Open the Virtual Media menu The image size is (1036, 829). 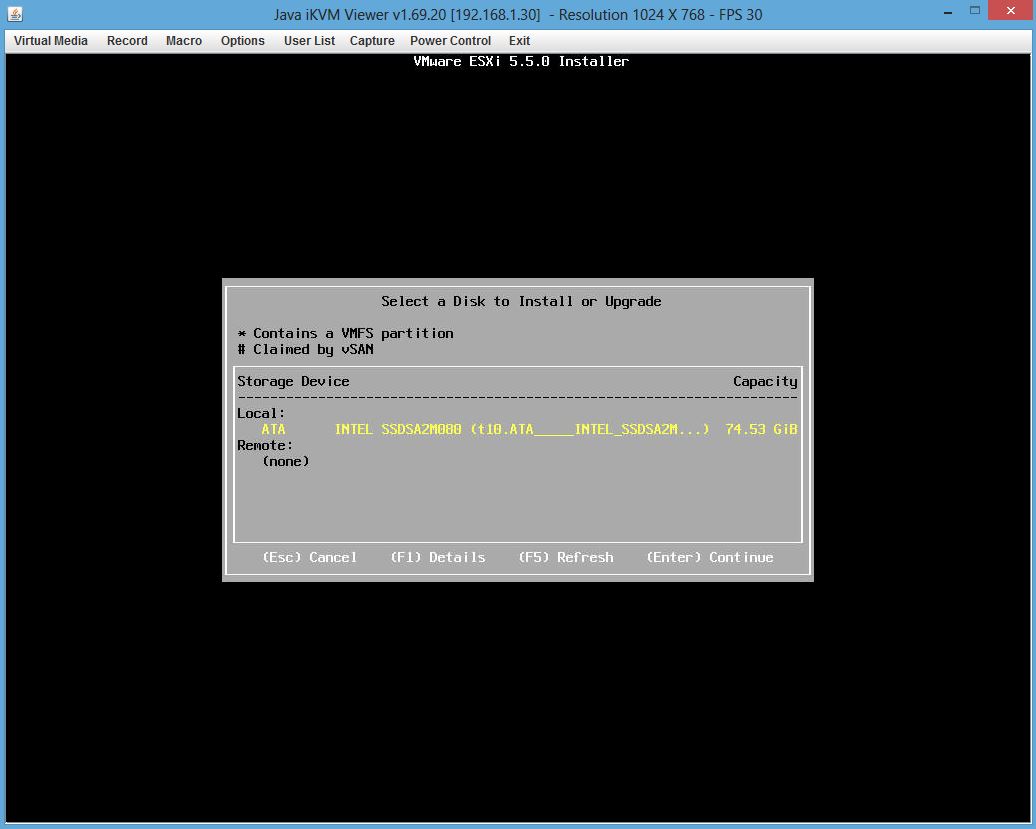click(50, 41)
